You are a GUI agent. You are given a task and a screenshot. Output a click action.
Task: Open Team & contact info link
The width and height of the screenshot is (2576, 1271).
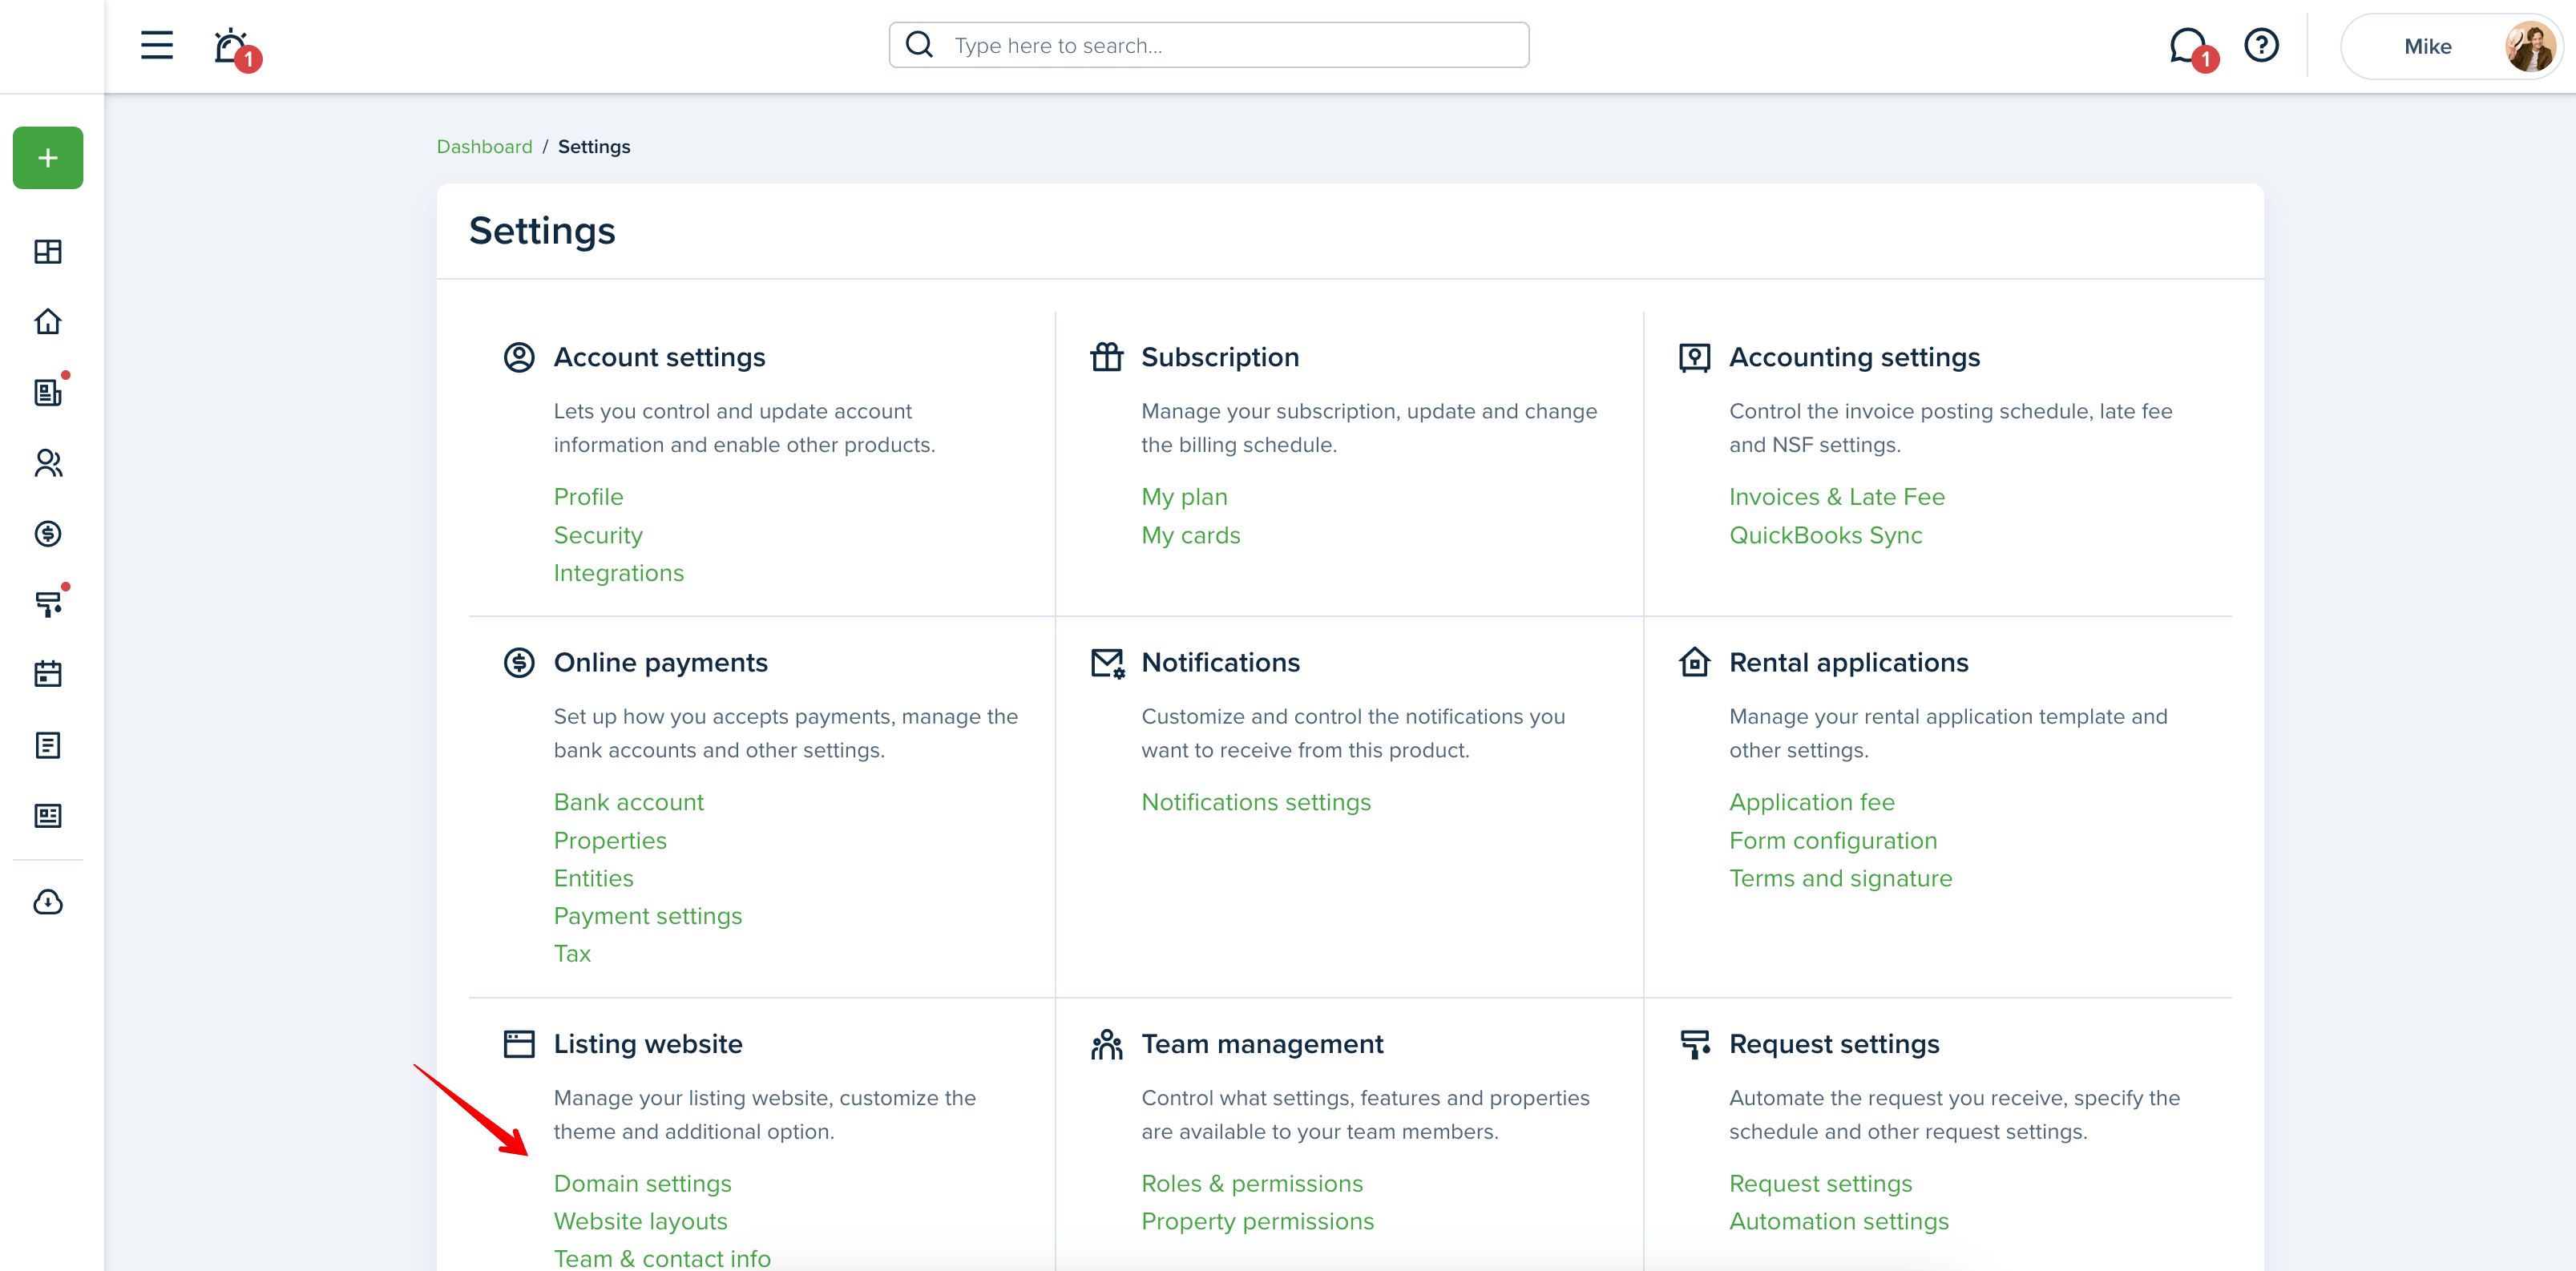[x=662, y=1259]
